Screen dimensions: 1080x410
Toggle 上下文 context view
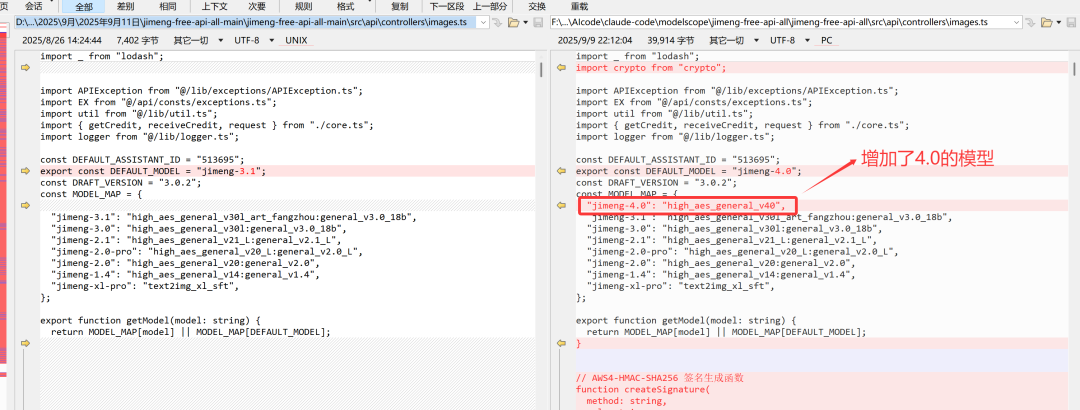pos(214,6)
